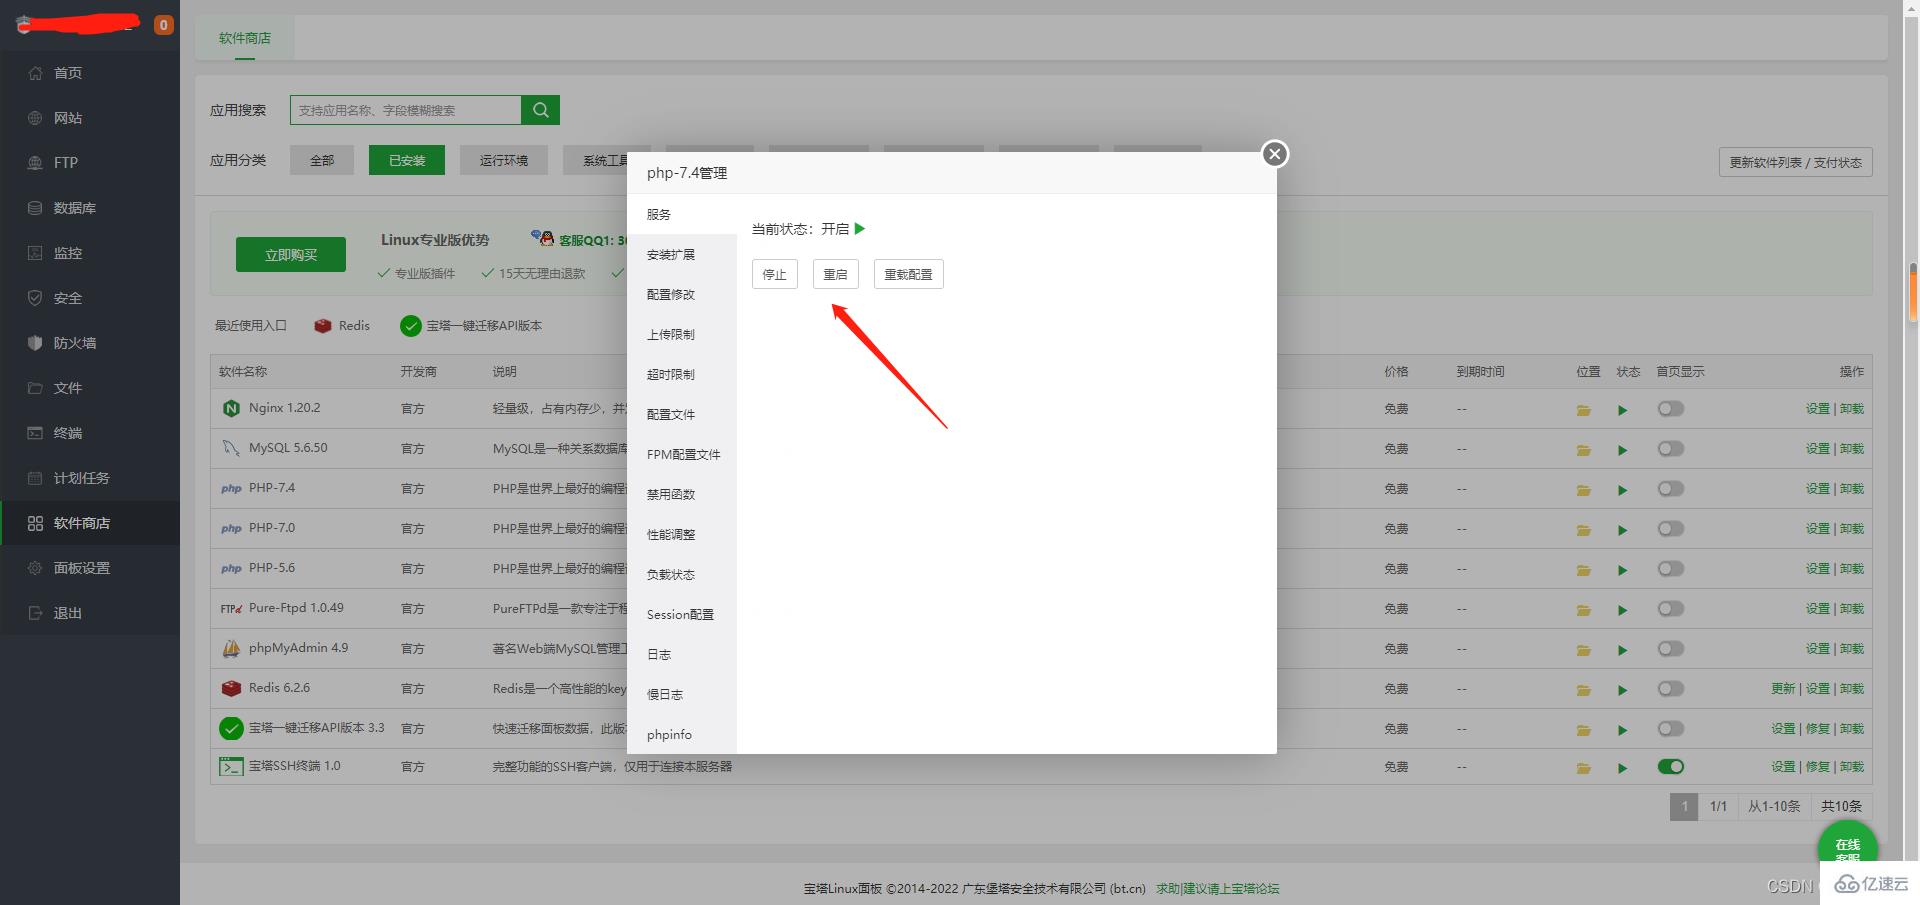The height and width of the screenshot is (905, 1920).
Task: Toggle homepage display for PHP-5.6
Action: [x=1670, y=568]
